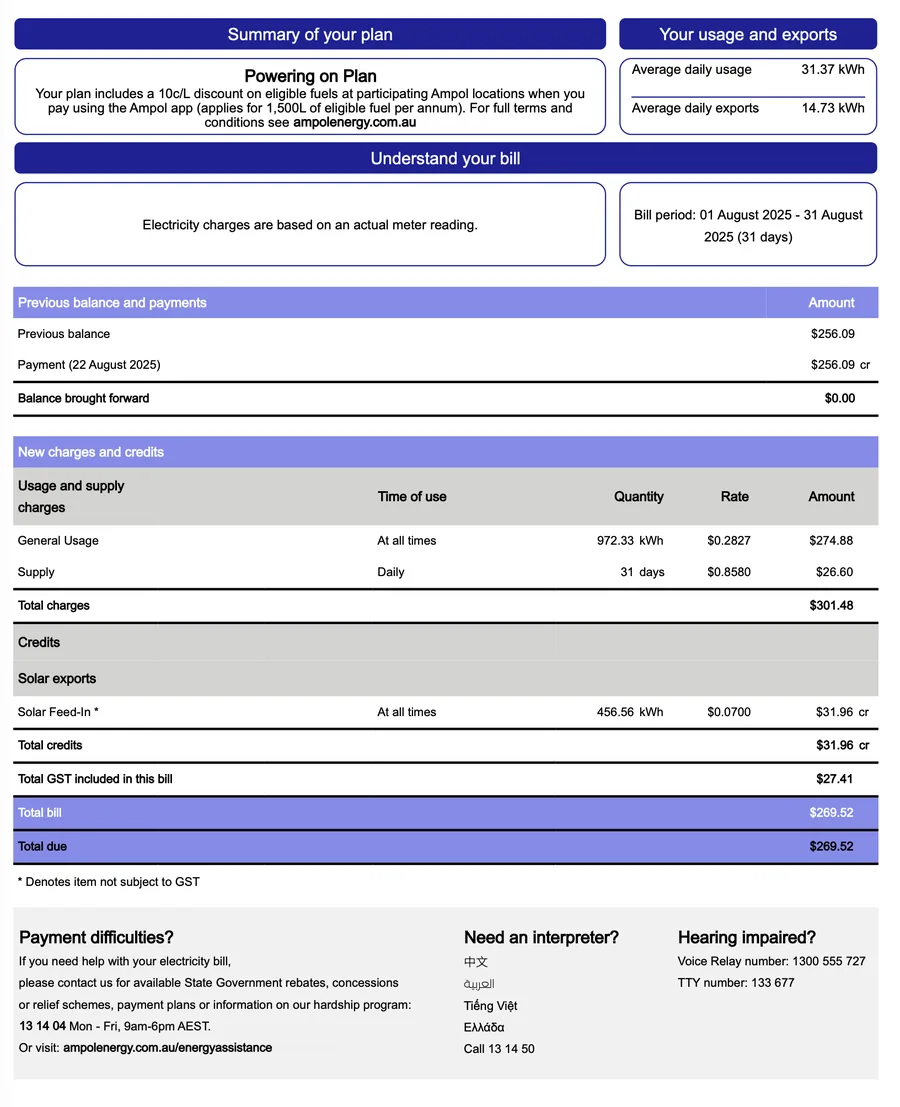Screen dimensions: 900x1107
Task: Select the Payment (22 August 2025) row label
Action: 89,365
